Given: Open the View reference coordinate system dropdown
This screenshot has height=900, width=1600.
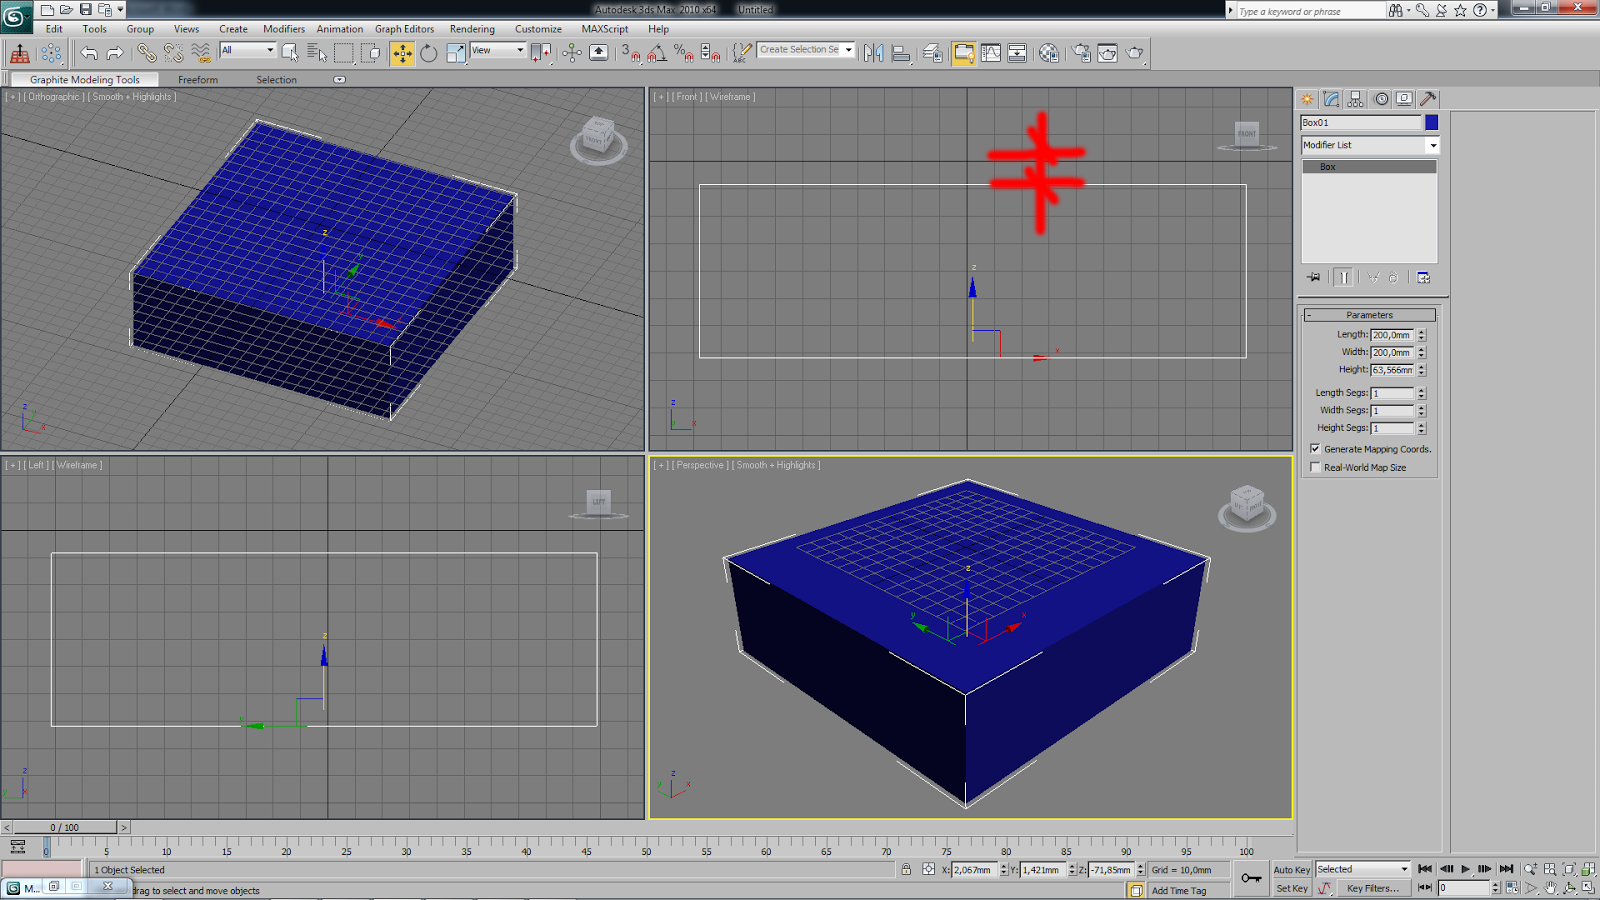Looking at the screenshot, I should click(519, 51).
